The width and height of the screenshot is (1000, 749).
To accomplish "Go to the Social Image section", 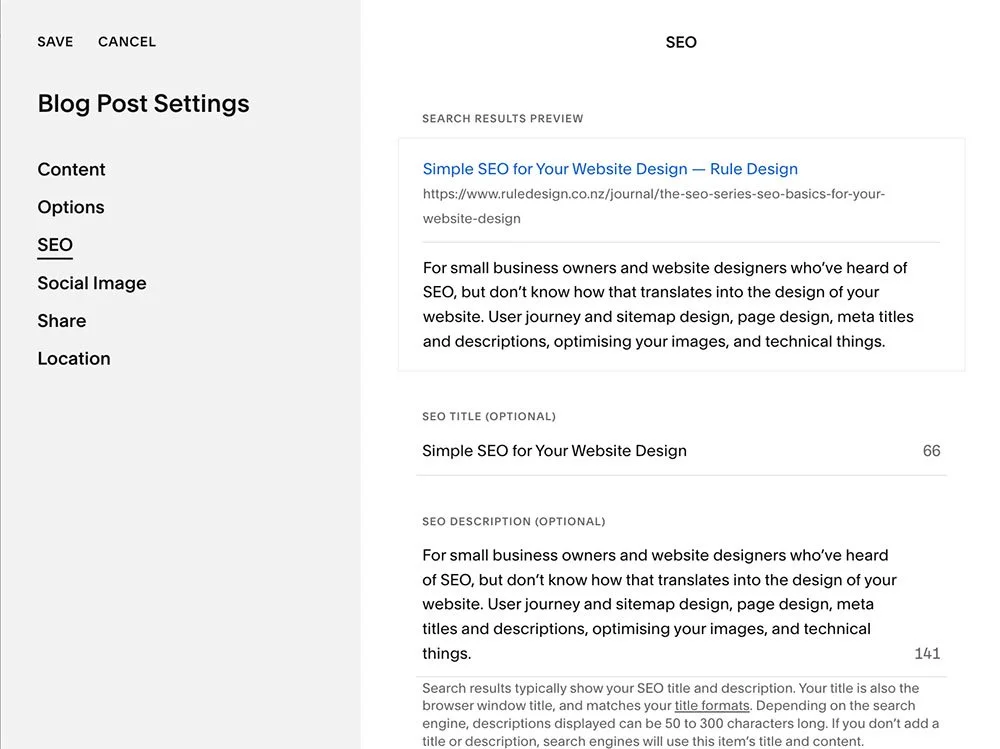I will [x=92, y=283].
